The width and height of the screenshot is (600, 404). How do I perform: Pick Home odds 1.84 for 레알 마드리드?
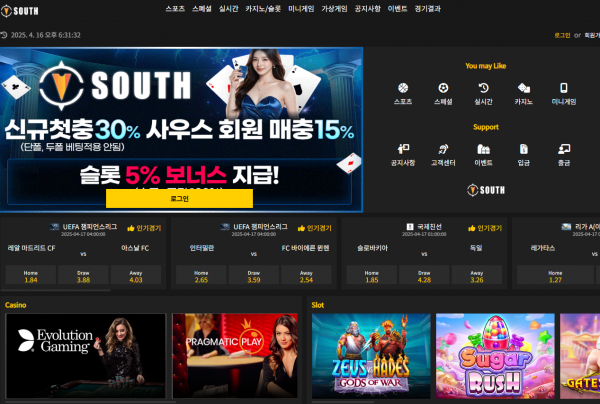tap(31, 276)
